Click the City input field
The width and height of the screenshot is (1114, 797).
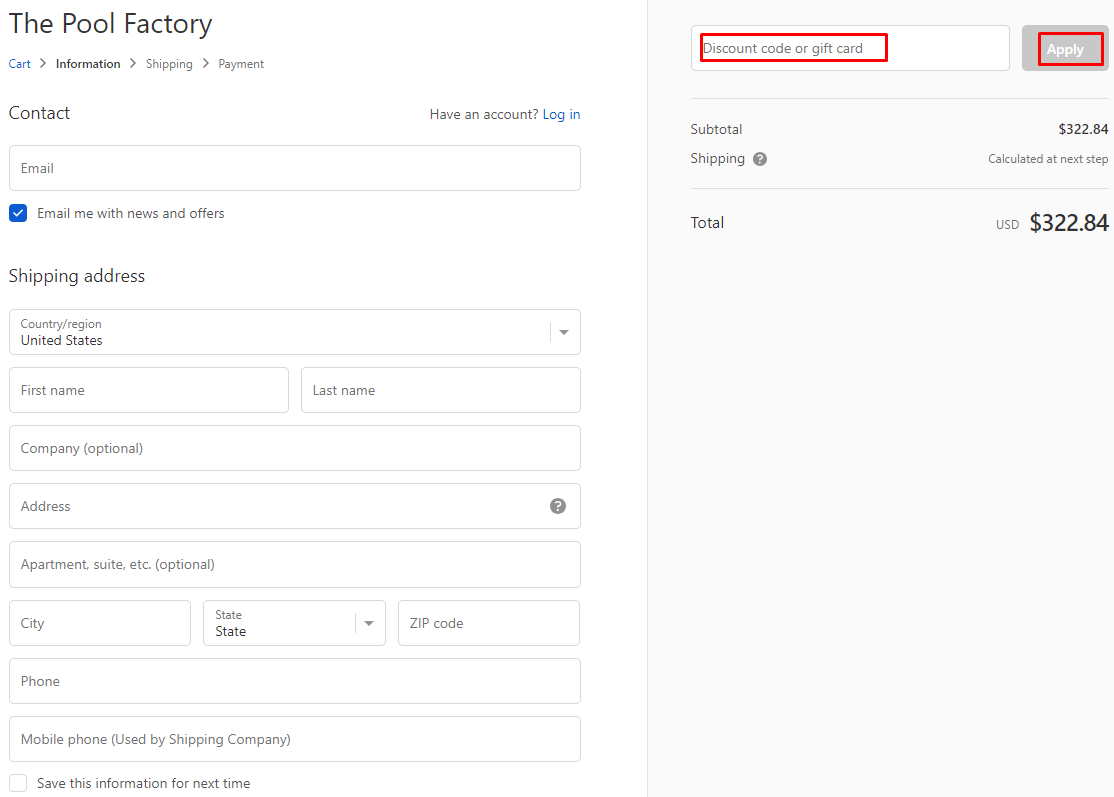99,623
